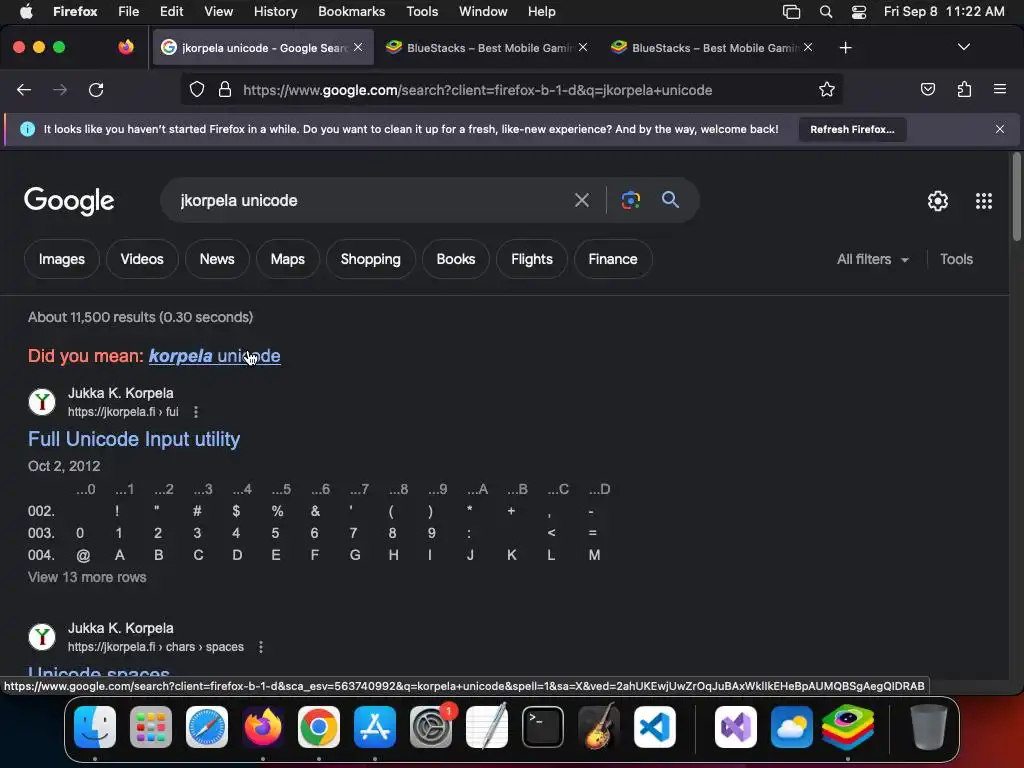Screen dimensions: 1024x768
Task: Reload the current page
Action: (x=96, y=90)
